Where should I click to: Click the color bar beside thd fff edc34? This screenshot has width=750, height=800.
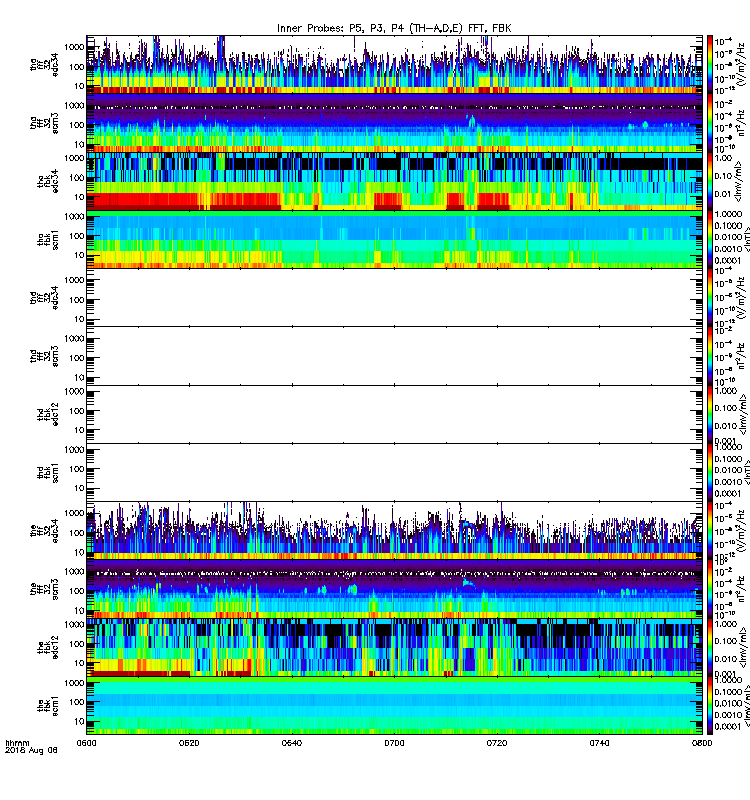(x=710, y=297)
